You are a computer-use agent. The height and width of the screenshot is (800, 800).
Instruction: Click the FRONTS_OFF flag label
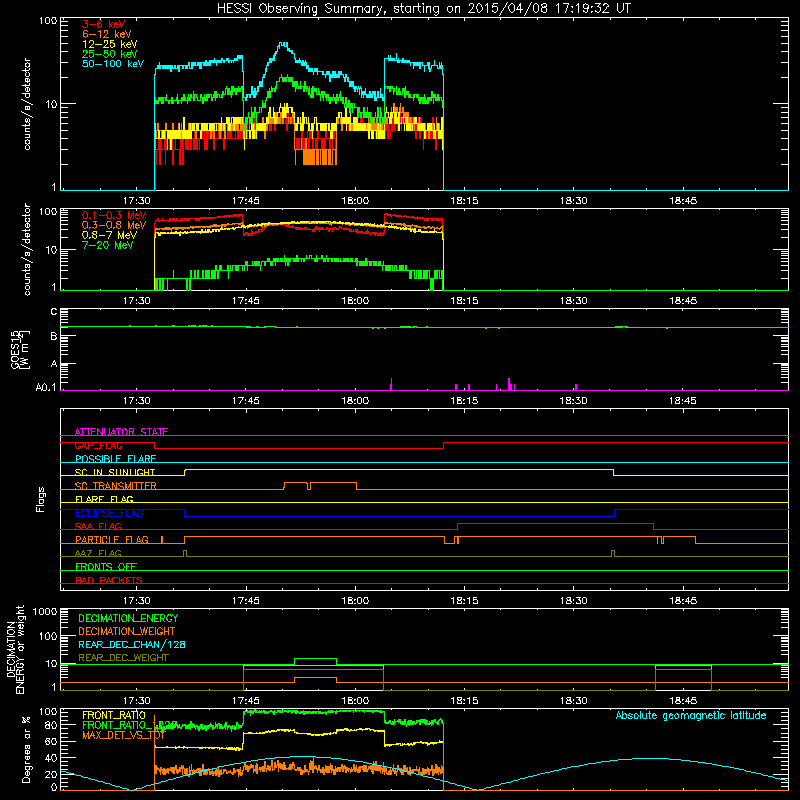pyautogui.click(x=106, y=567)
